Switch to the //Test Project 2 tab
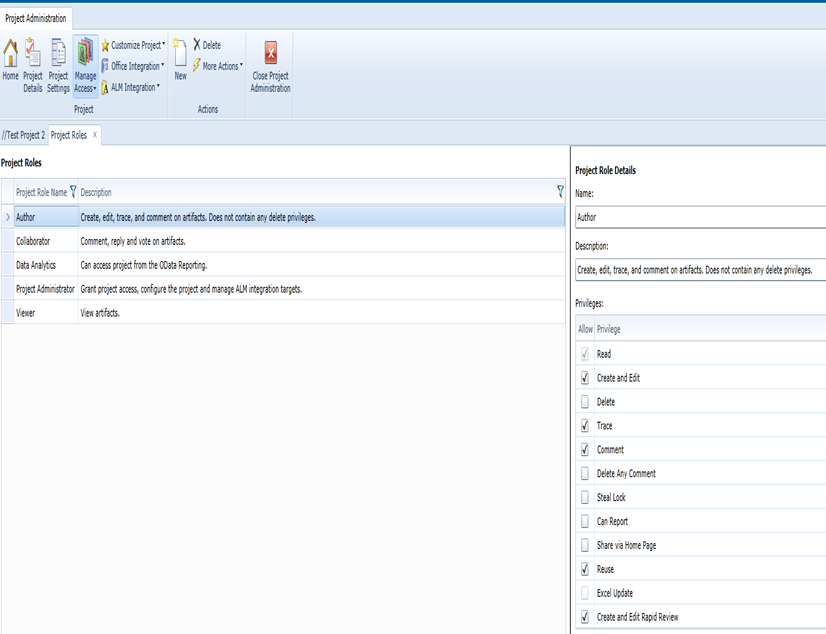The height and width of the screenshot is (634, 826). point(23,135)
